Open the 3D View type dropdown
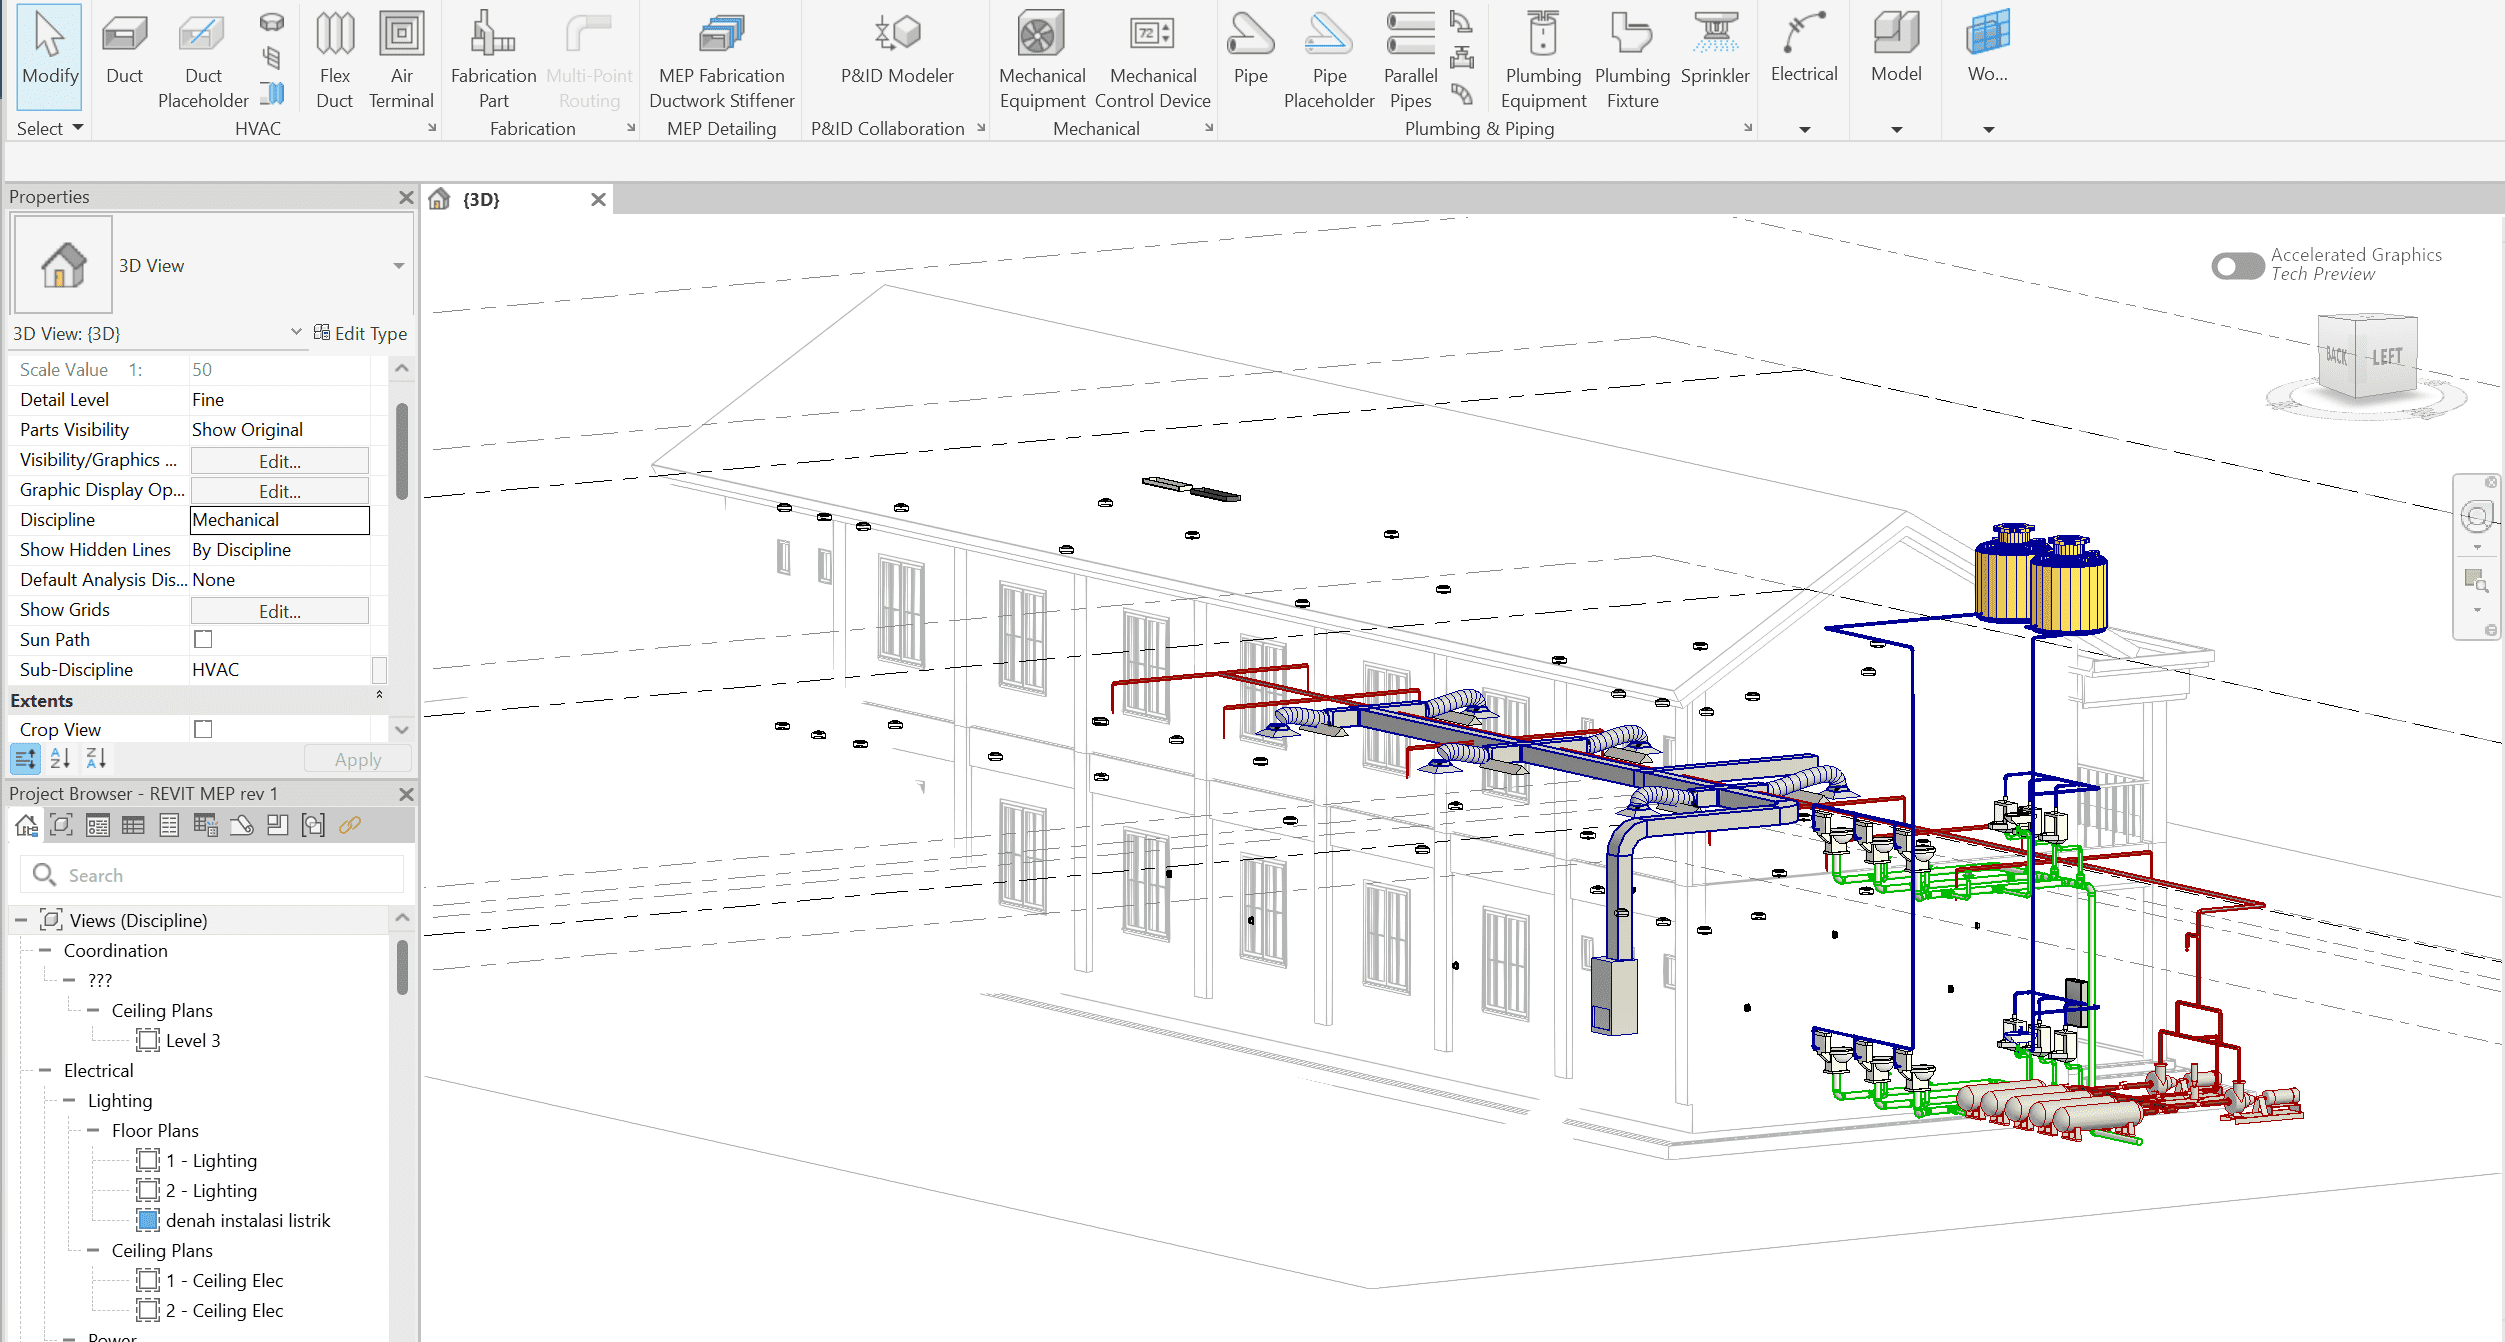The height and width of the screenshot is (1342, 2505). coord(398,266)
